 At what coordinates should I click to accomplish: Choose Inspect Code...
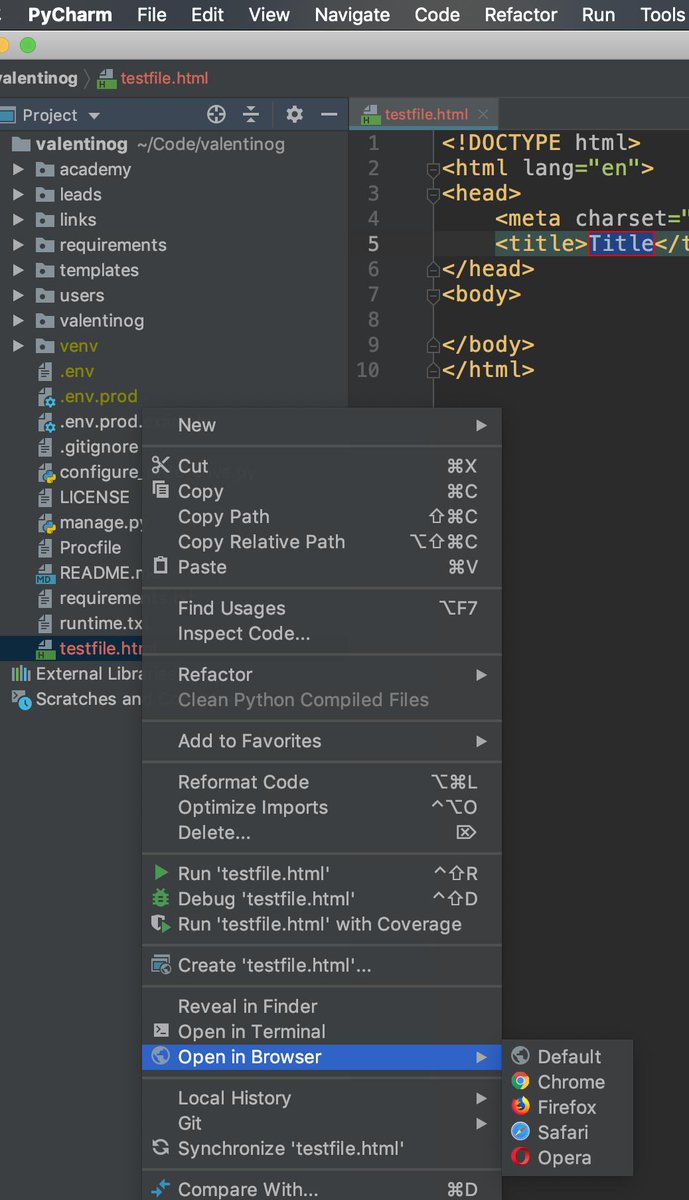point(322,633)
